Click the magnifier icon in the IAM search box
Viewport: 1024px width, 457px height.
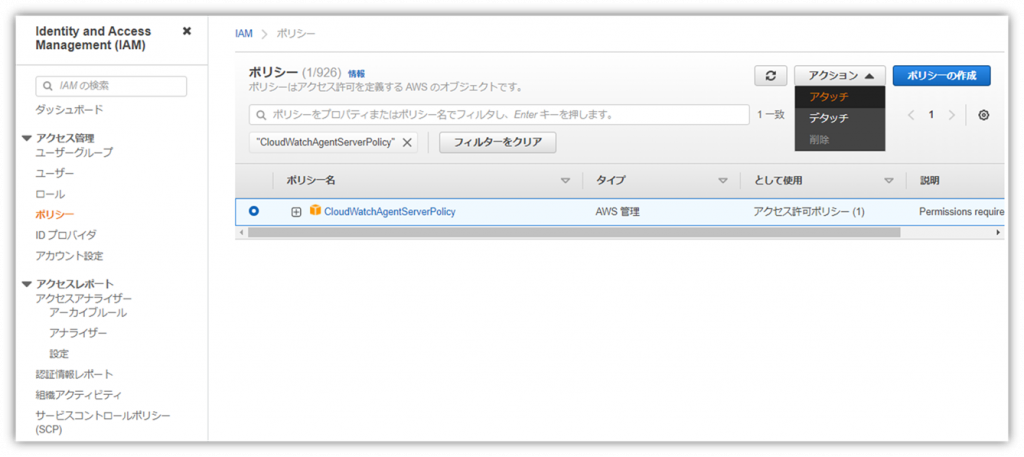[47, 86]
